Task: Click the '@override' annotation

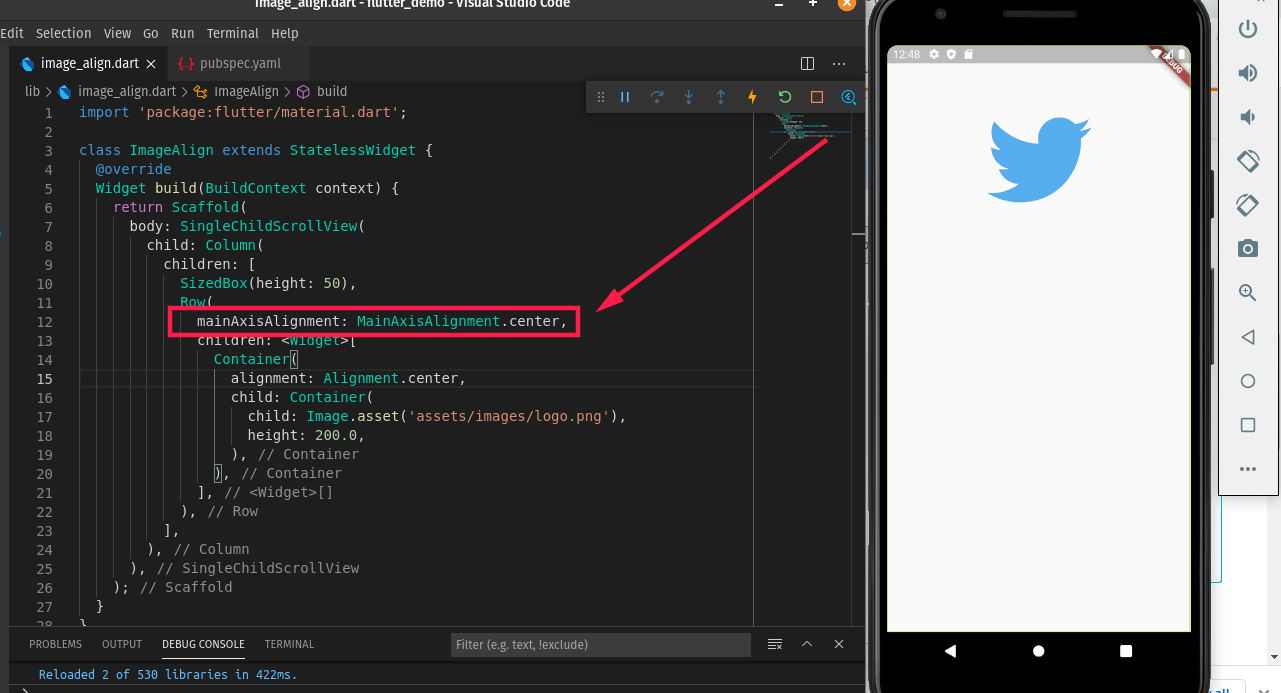Action: pos(133,169)
